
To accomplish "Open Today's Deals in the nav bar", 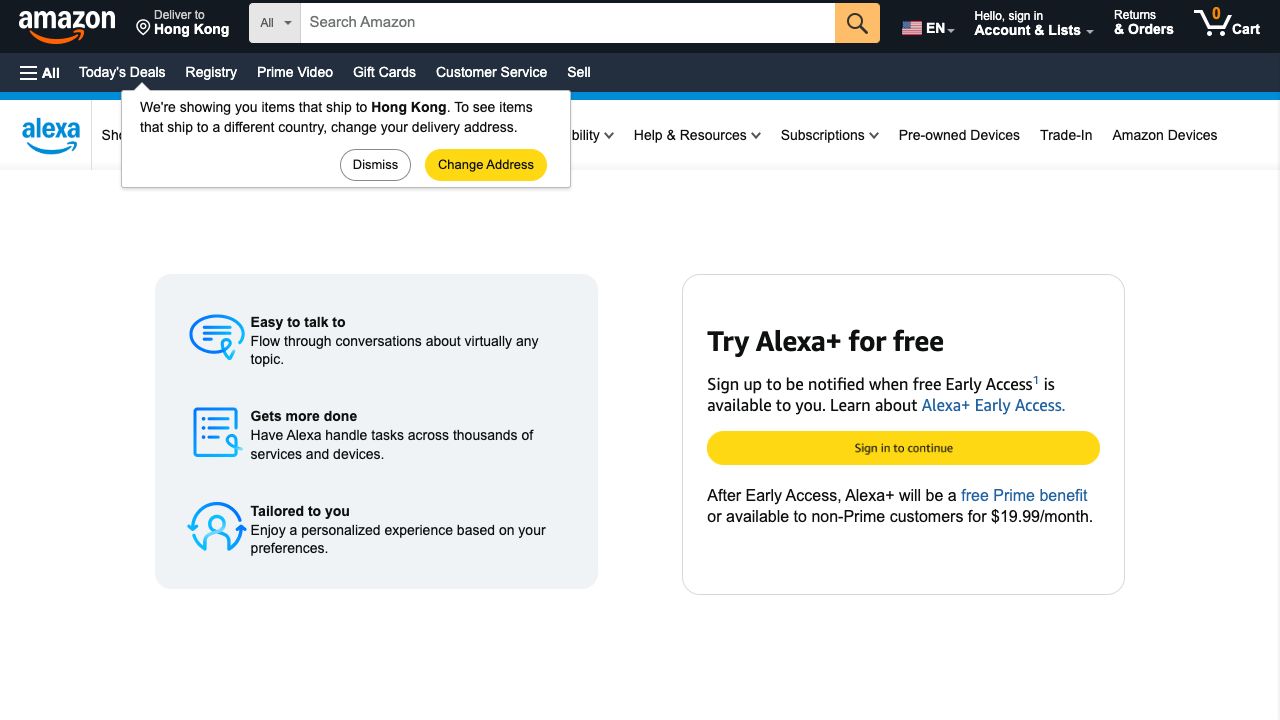I will 122,72.
